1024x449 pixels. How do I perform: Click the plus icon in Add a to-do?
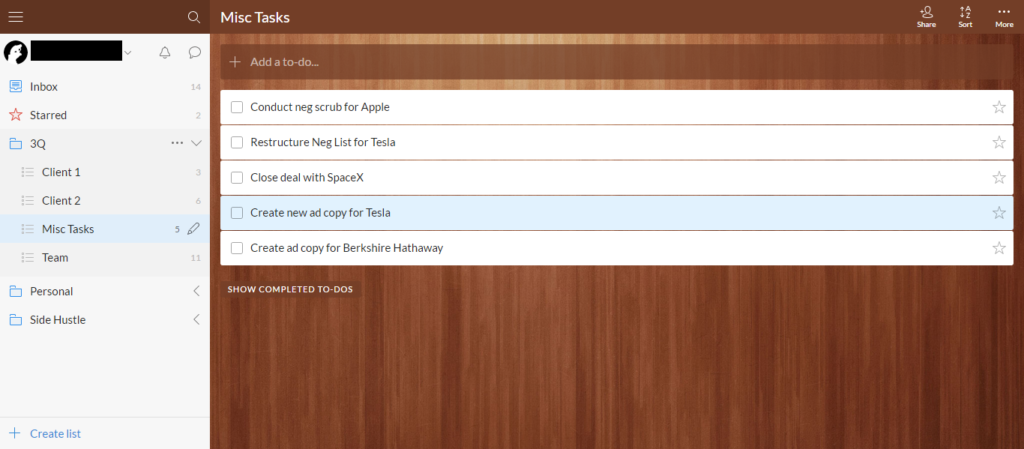point(236,62)
